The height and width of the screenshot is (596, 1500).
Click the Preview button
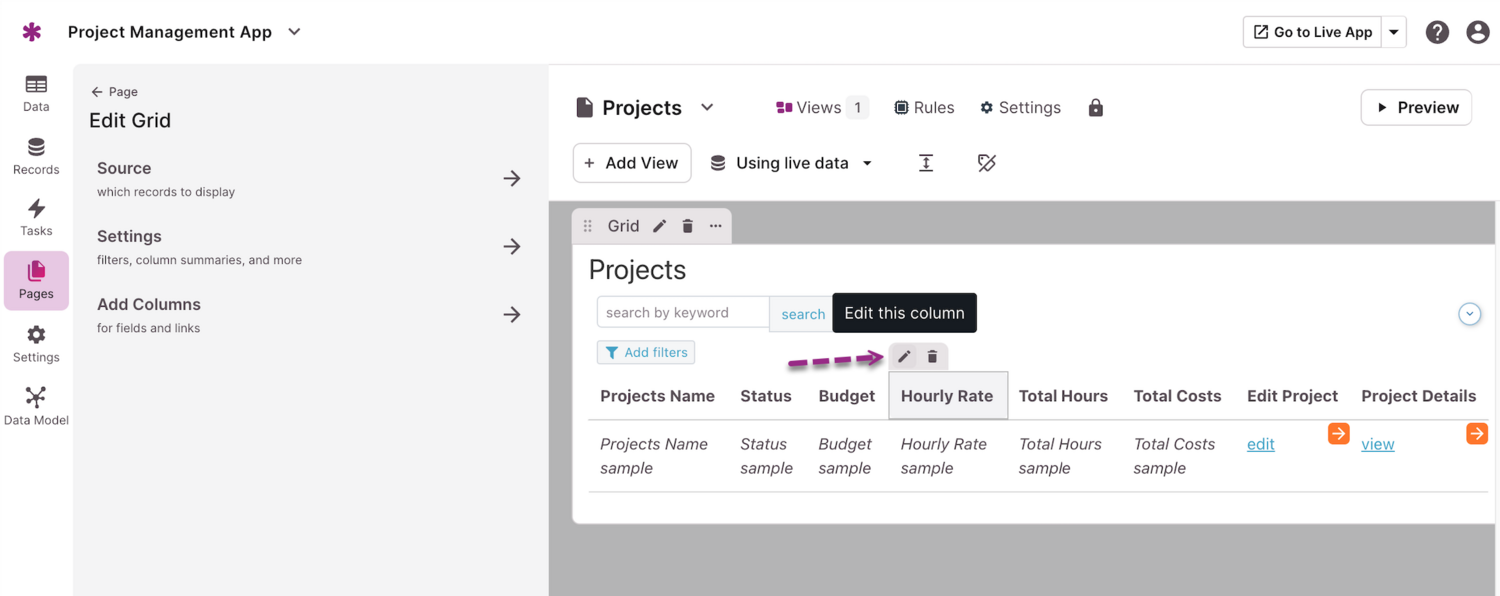point(1416,108)
